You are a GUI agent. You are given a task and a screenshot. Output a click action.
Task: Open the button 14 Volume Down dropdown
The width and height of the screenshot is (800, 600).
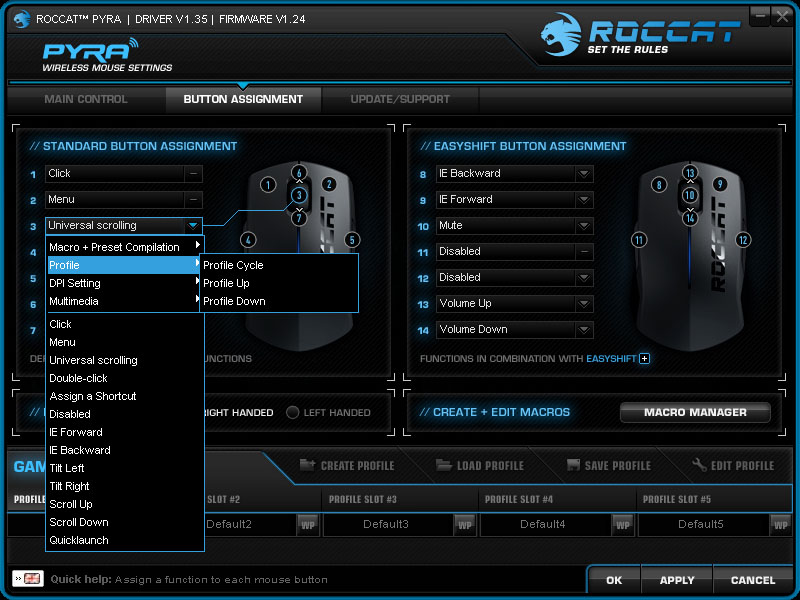pos(584,330)
